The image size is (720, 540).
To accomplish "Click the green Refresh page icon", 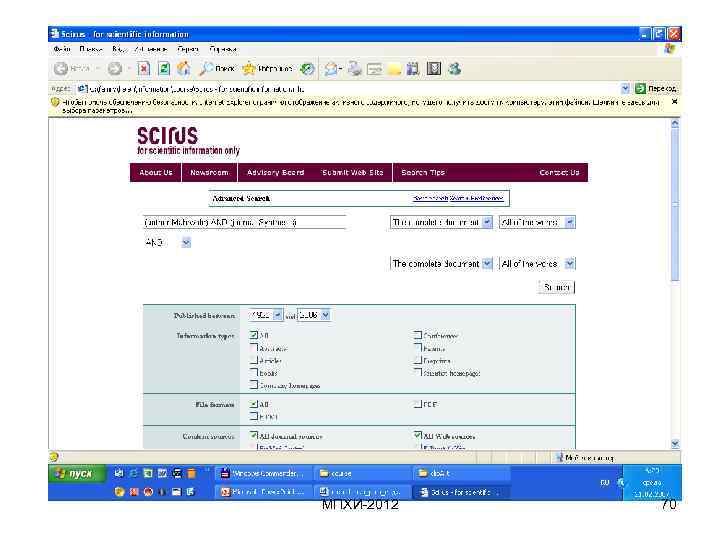I will pos(164,69).
